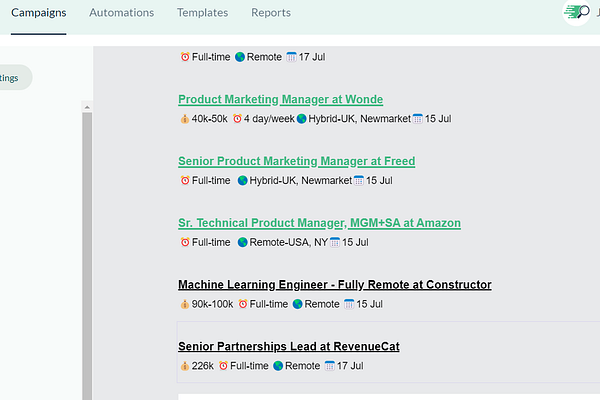Viewport: 600px width, 400px height.
Task: Click globe icon in top 17 Jul row
Action: 240,57
